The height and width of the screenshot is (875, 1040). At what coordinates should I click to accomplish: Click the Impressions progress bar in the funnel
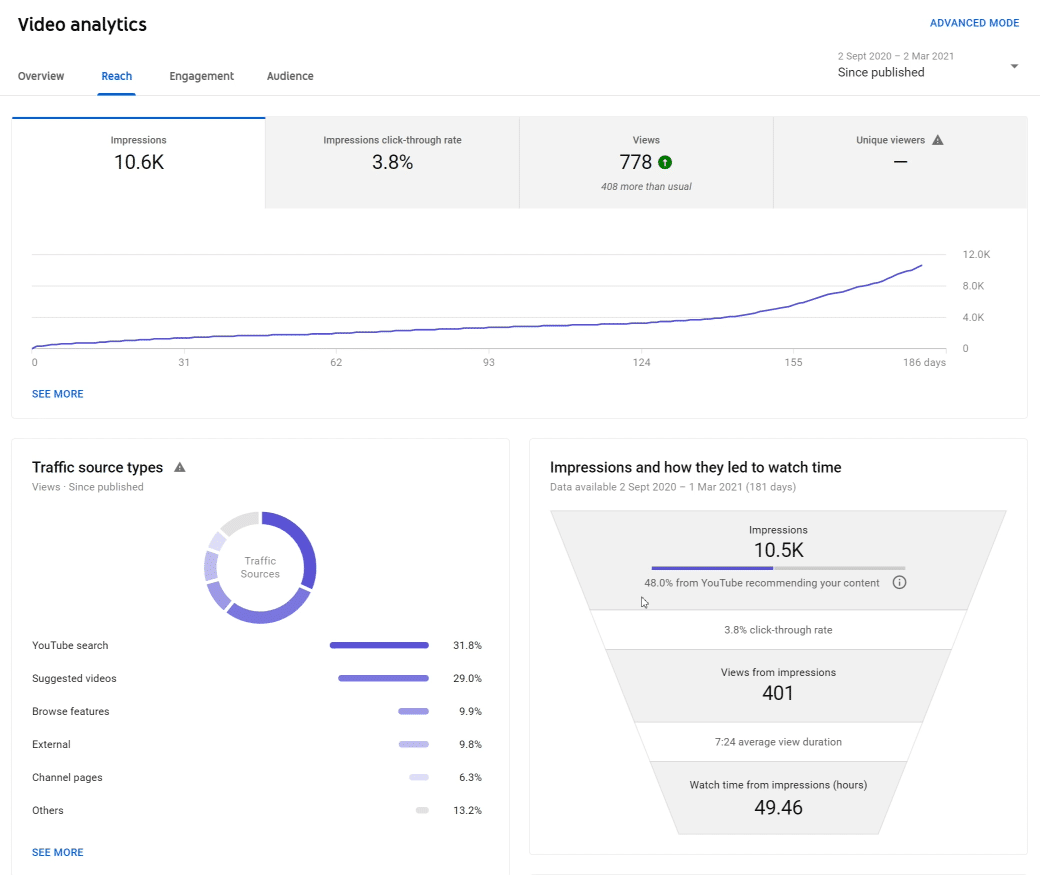778,567
